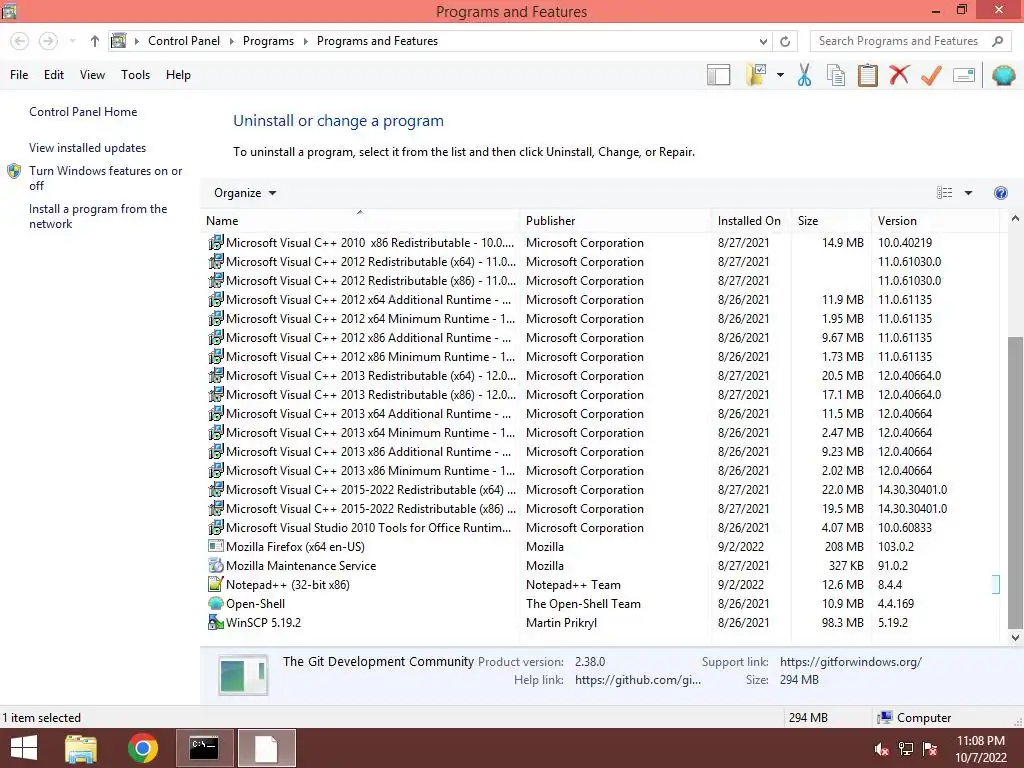Open Turn Windows features on or off

[x=105, y=178]
